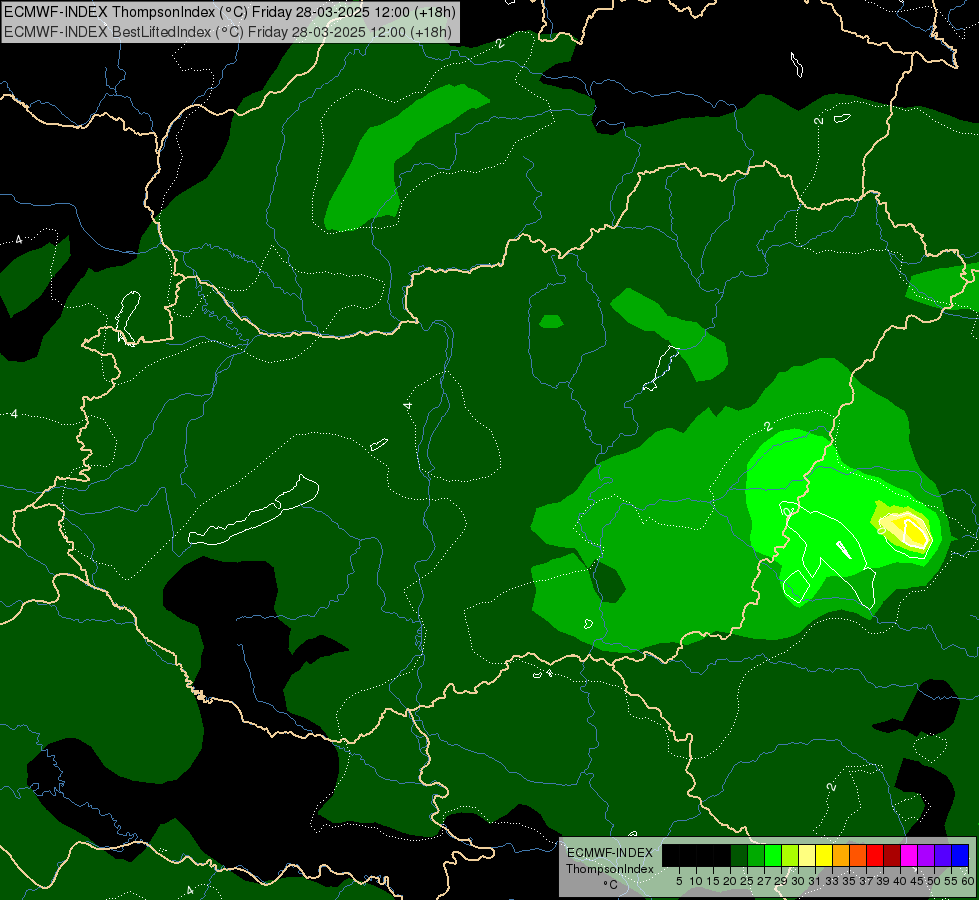This screenshot has height=900, width=979.
Task: Click the ThompsonIndex title line at top
Action: click(x=230, y=12)
